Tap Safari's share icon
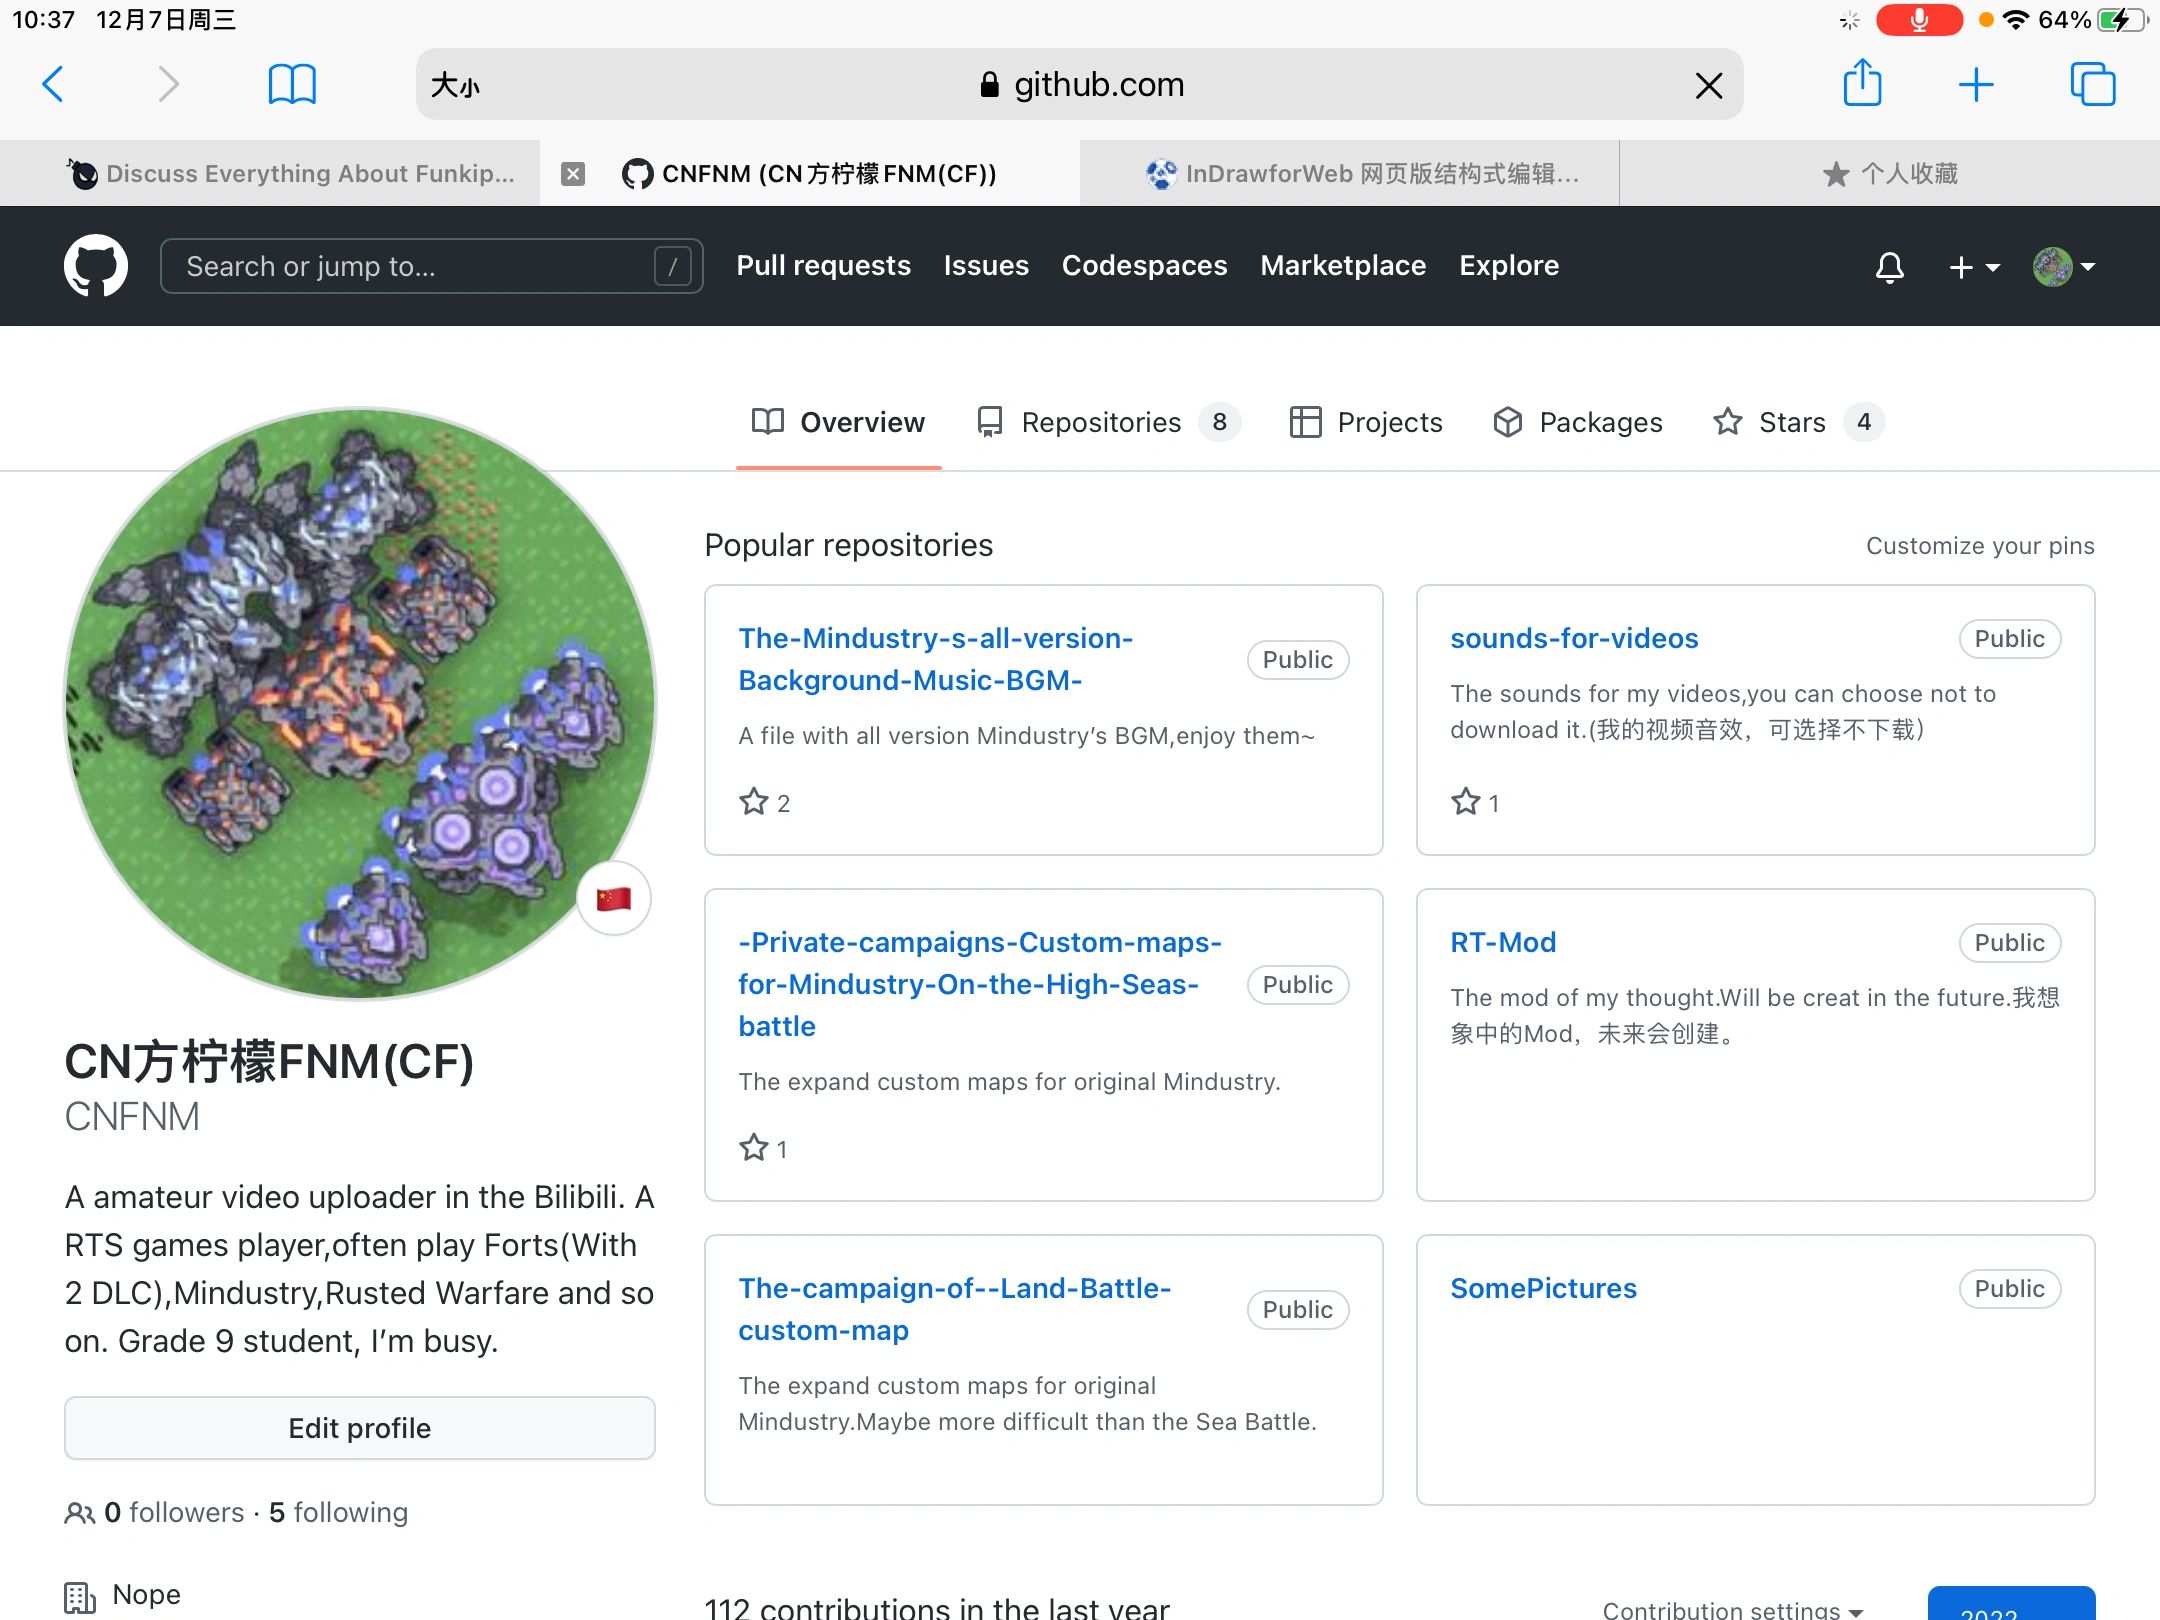Screen dimensions: 2160x1620 click(1862, 84)
